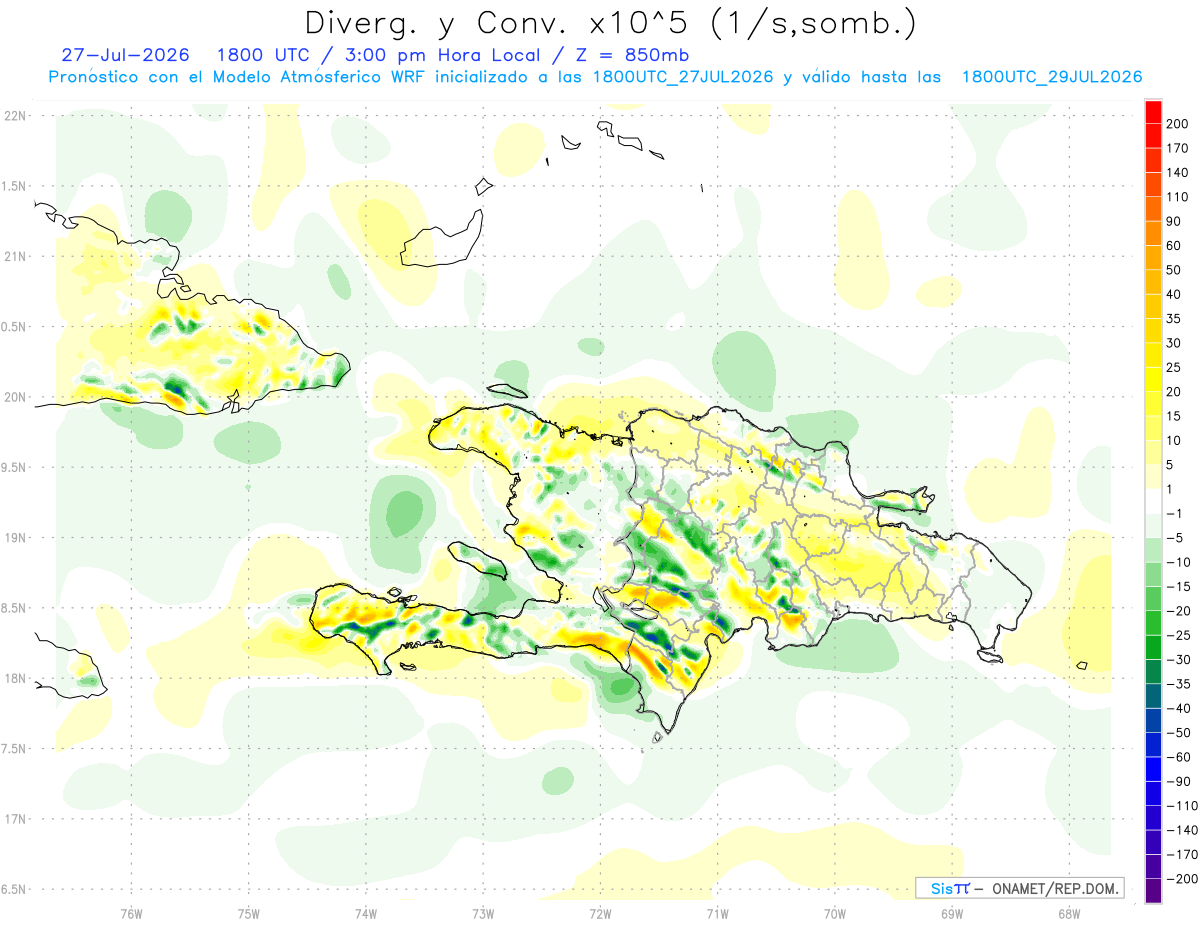Click the positive '90' color scale label
This screenshot has width=1200, height=927.
tap(1173, 221)
